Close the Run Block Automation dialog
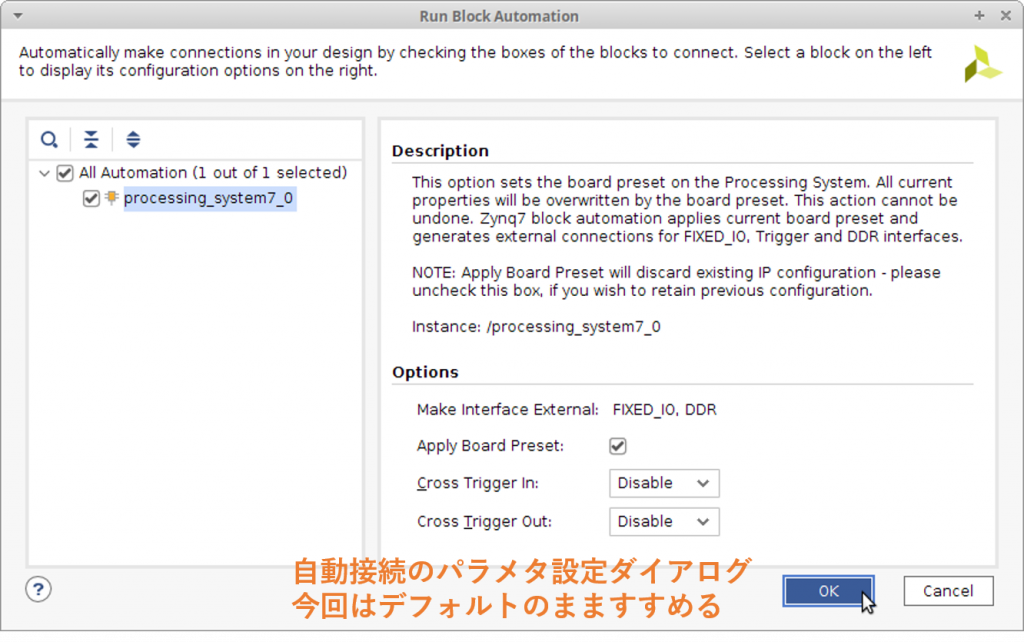1024x642 pixels. [x=1006, y=15]
